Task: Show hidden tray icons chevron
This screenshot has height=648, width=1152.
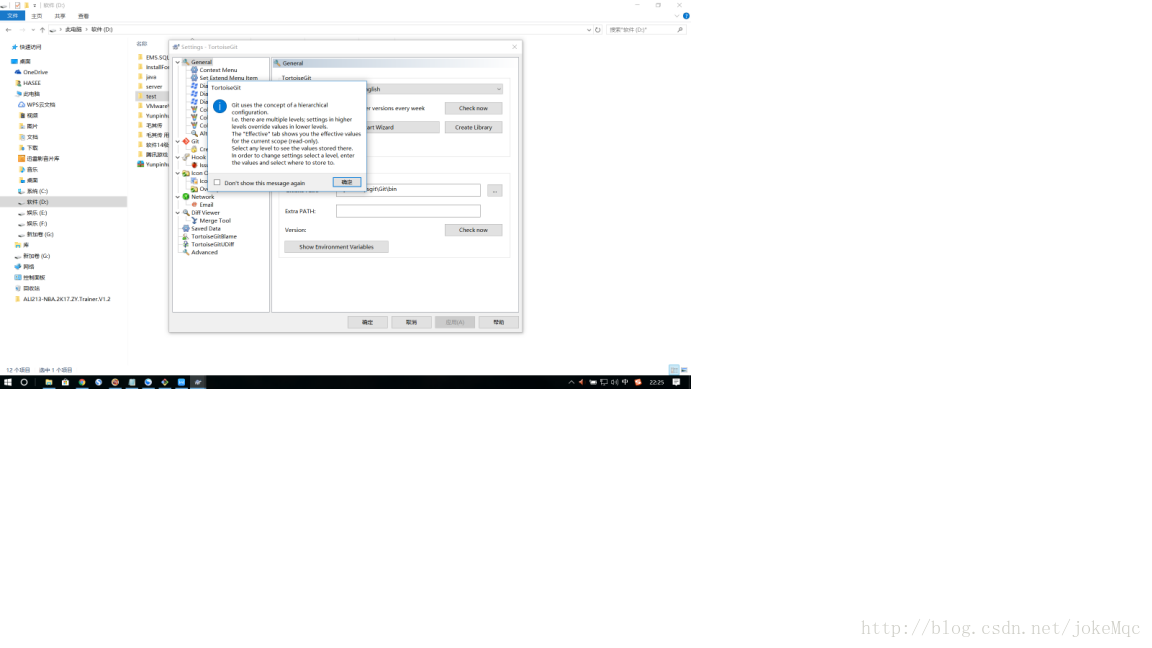Action: point(571,382)
